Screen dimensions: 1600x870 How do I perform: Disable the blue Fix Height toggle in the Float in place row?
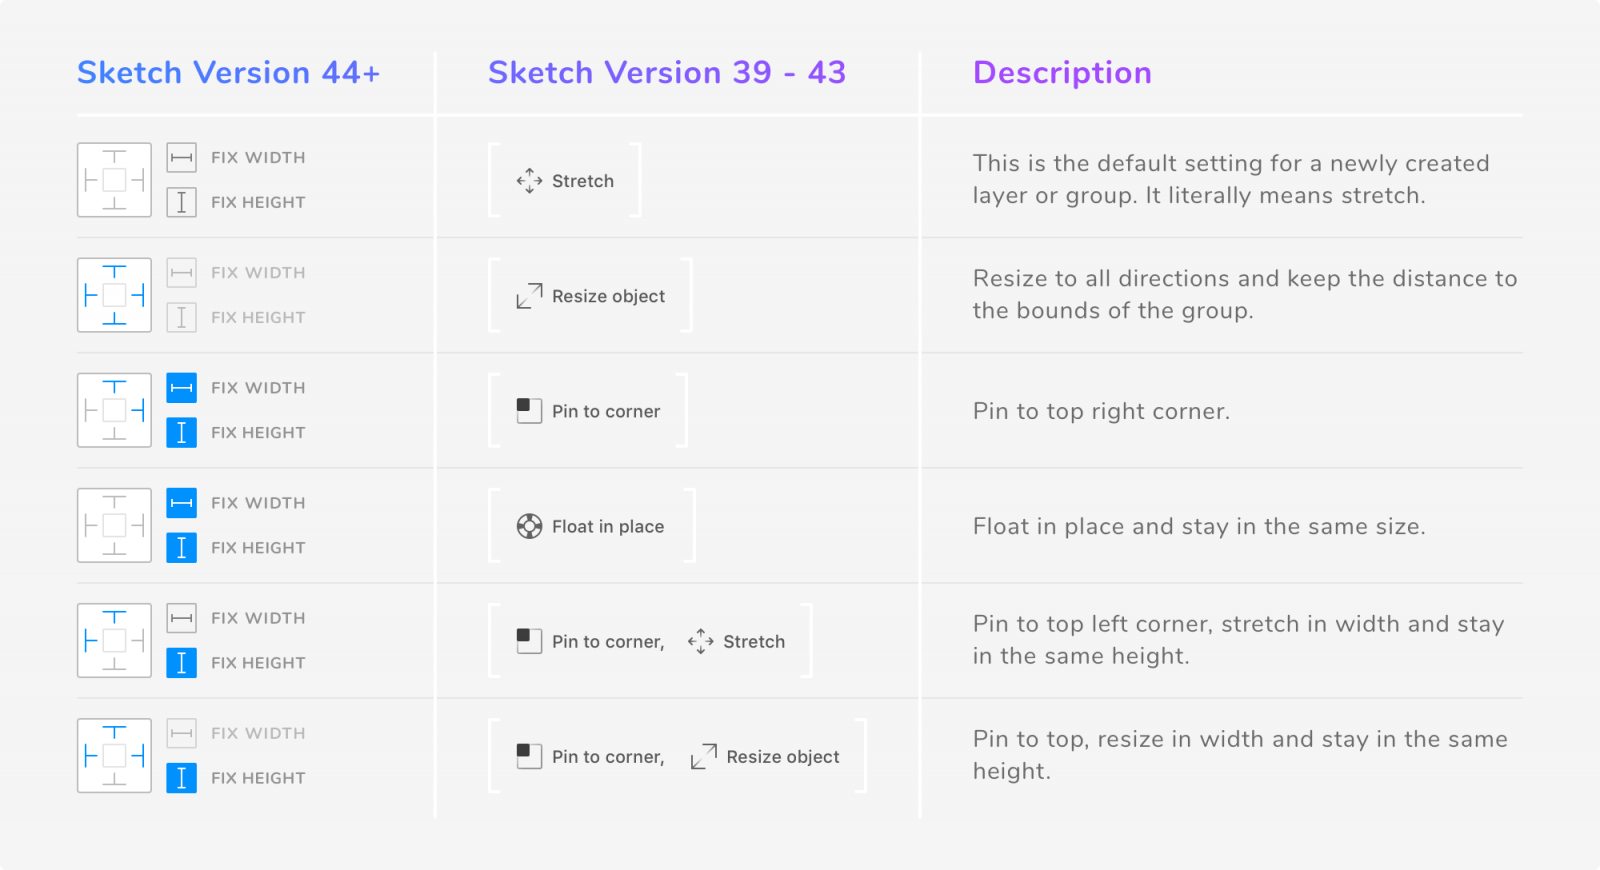point(181,548)
